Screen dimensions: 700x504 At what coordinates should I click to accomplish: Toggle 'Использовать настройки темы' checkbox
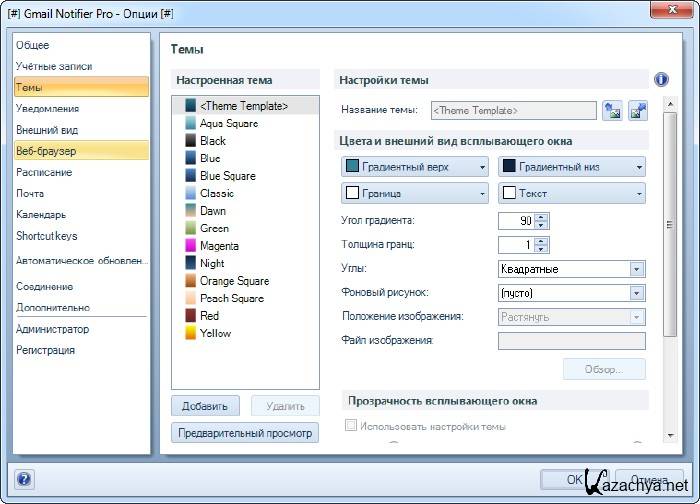click(x=351, y=426)
